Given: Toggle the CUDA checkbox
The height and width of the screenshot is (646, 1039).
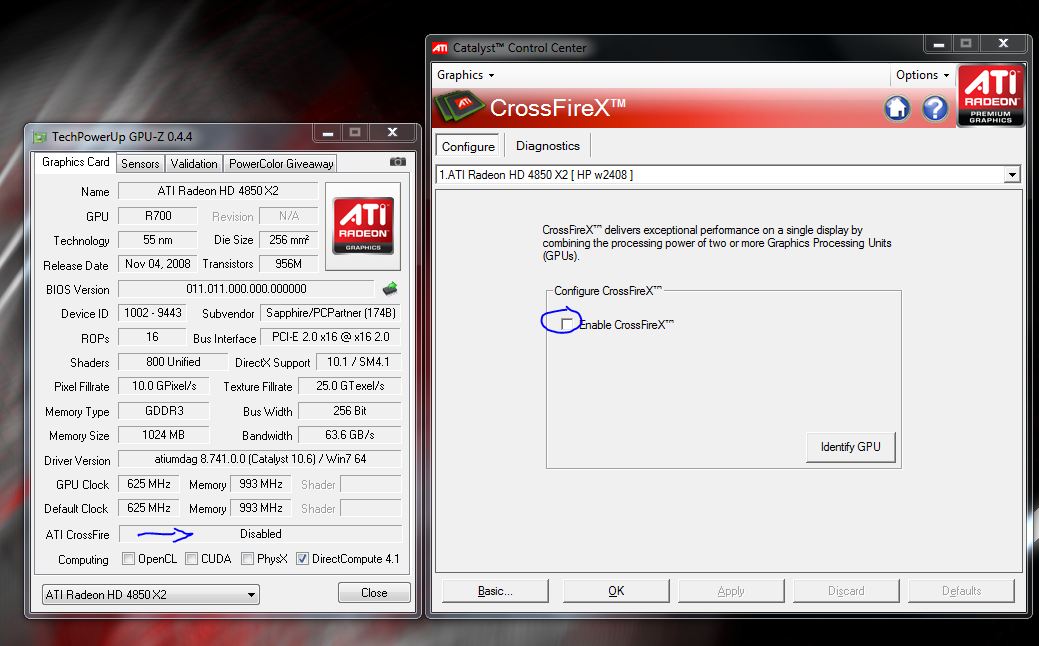Looking at the screenshot, I should click(191, 559).
